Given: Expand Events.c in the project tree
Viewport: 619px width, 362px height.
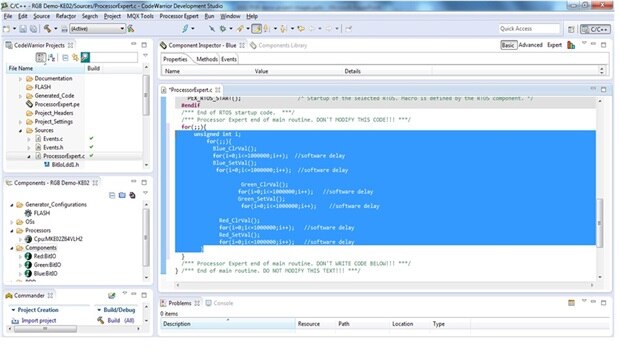Looking at the screenshot, I should pos(29,139).
